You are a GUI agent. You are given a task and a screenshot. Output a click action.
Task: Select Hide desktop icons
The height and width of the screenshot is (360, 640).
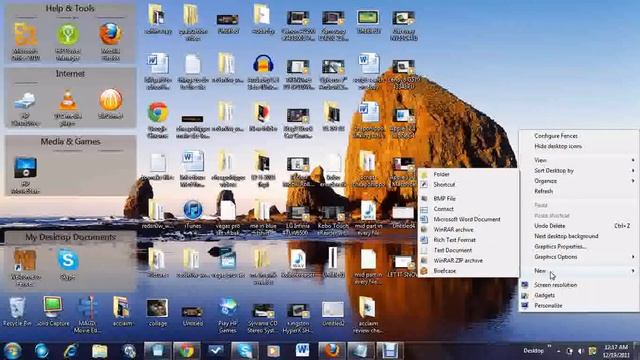579,146
